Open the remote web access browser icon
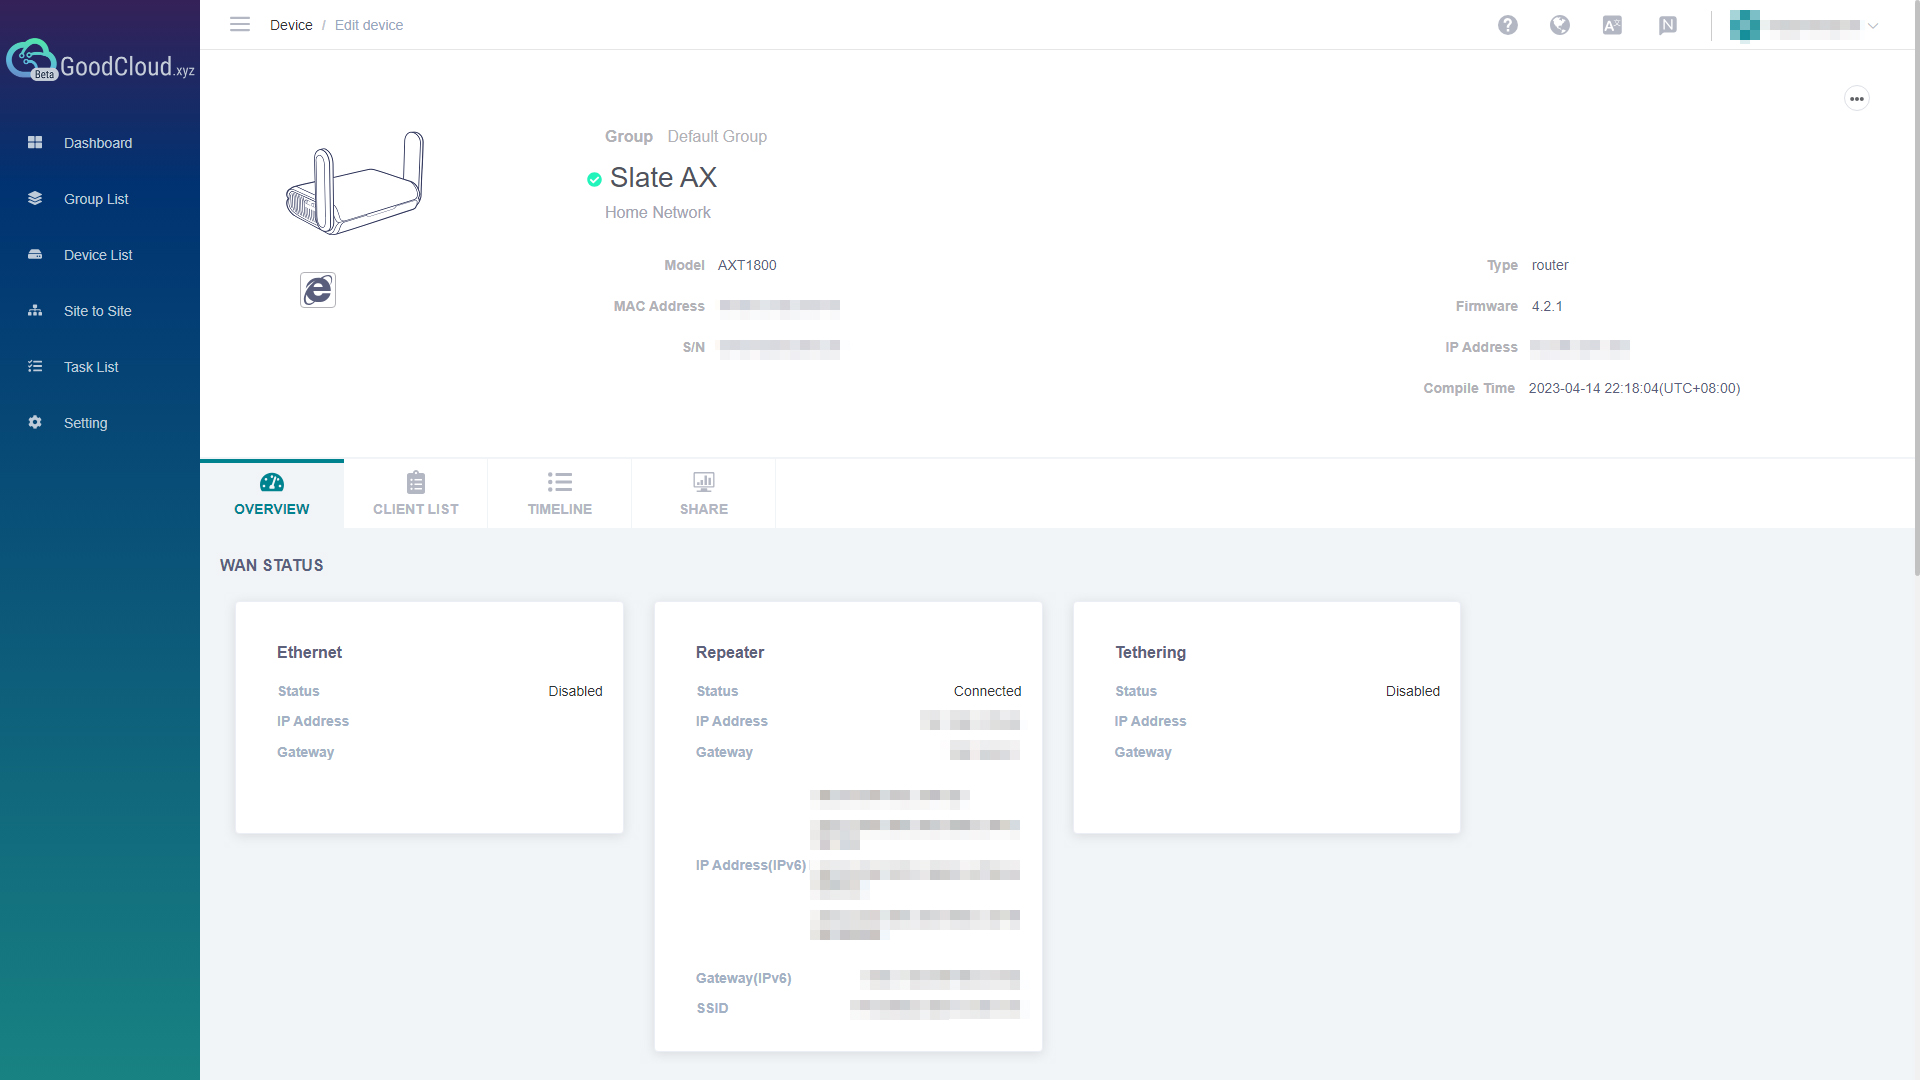The image size is (1920, 1080). point(318,290)
